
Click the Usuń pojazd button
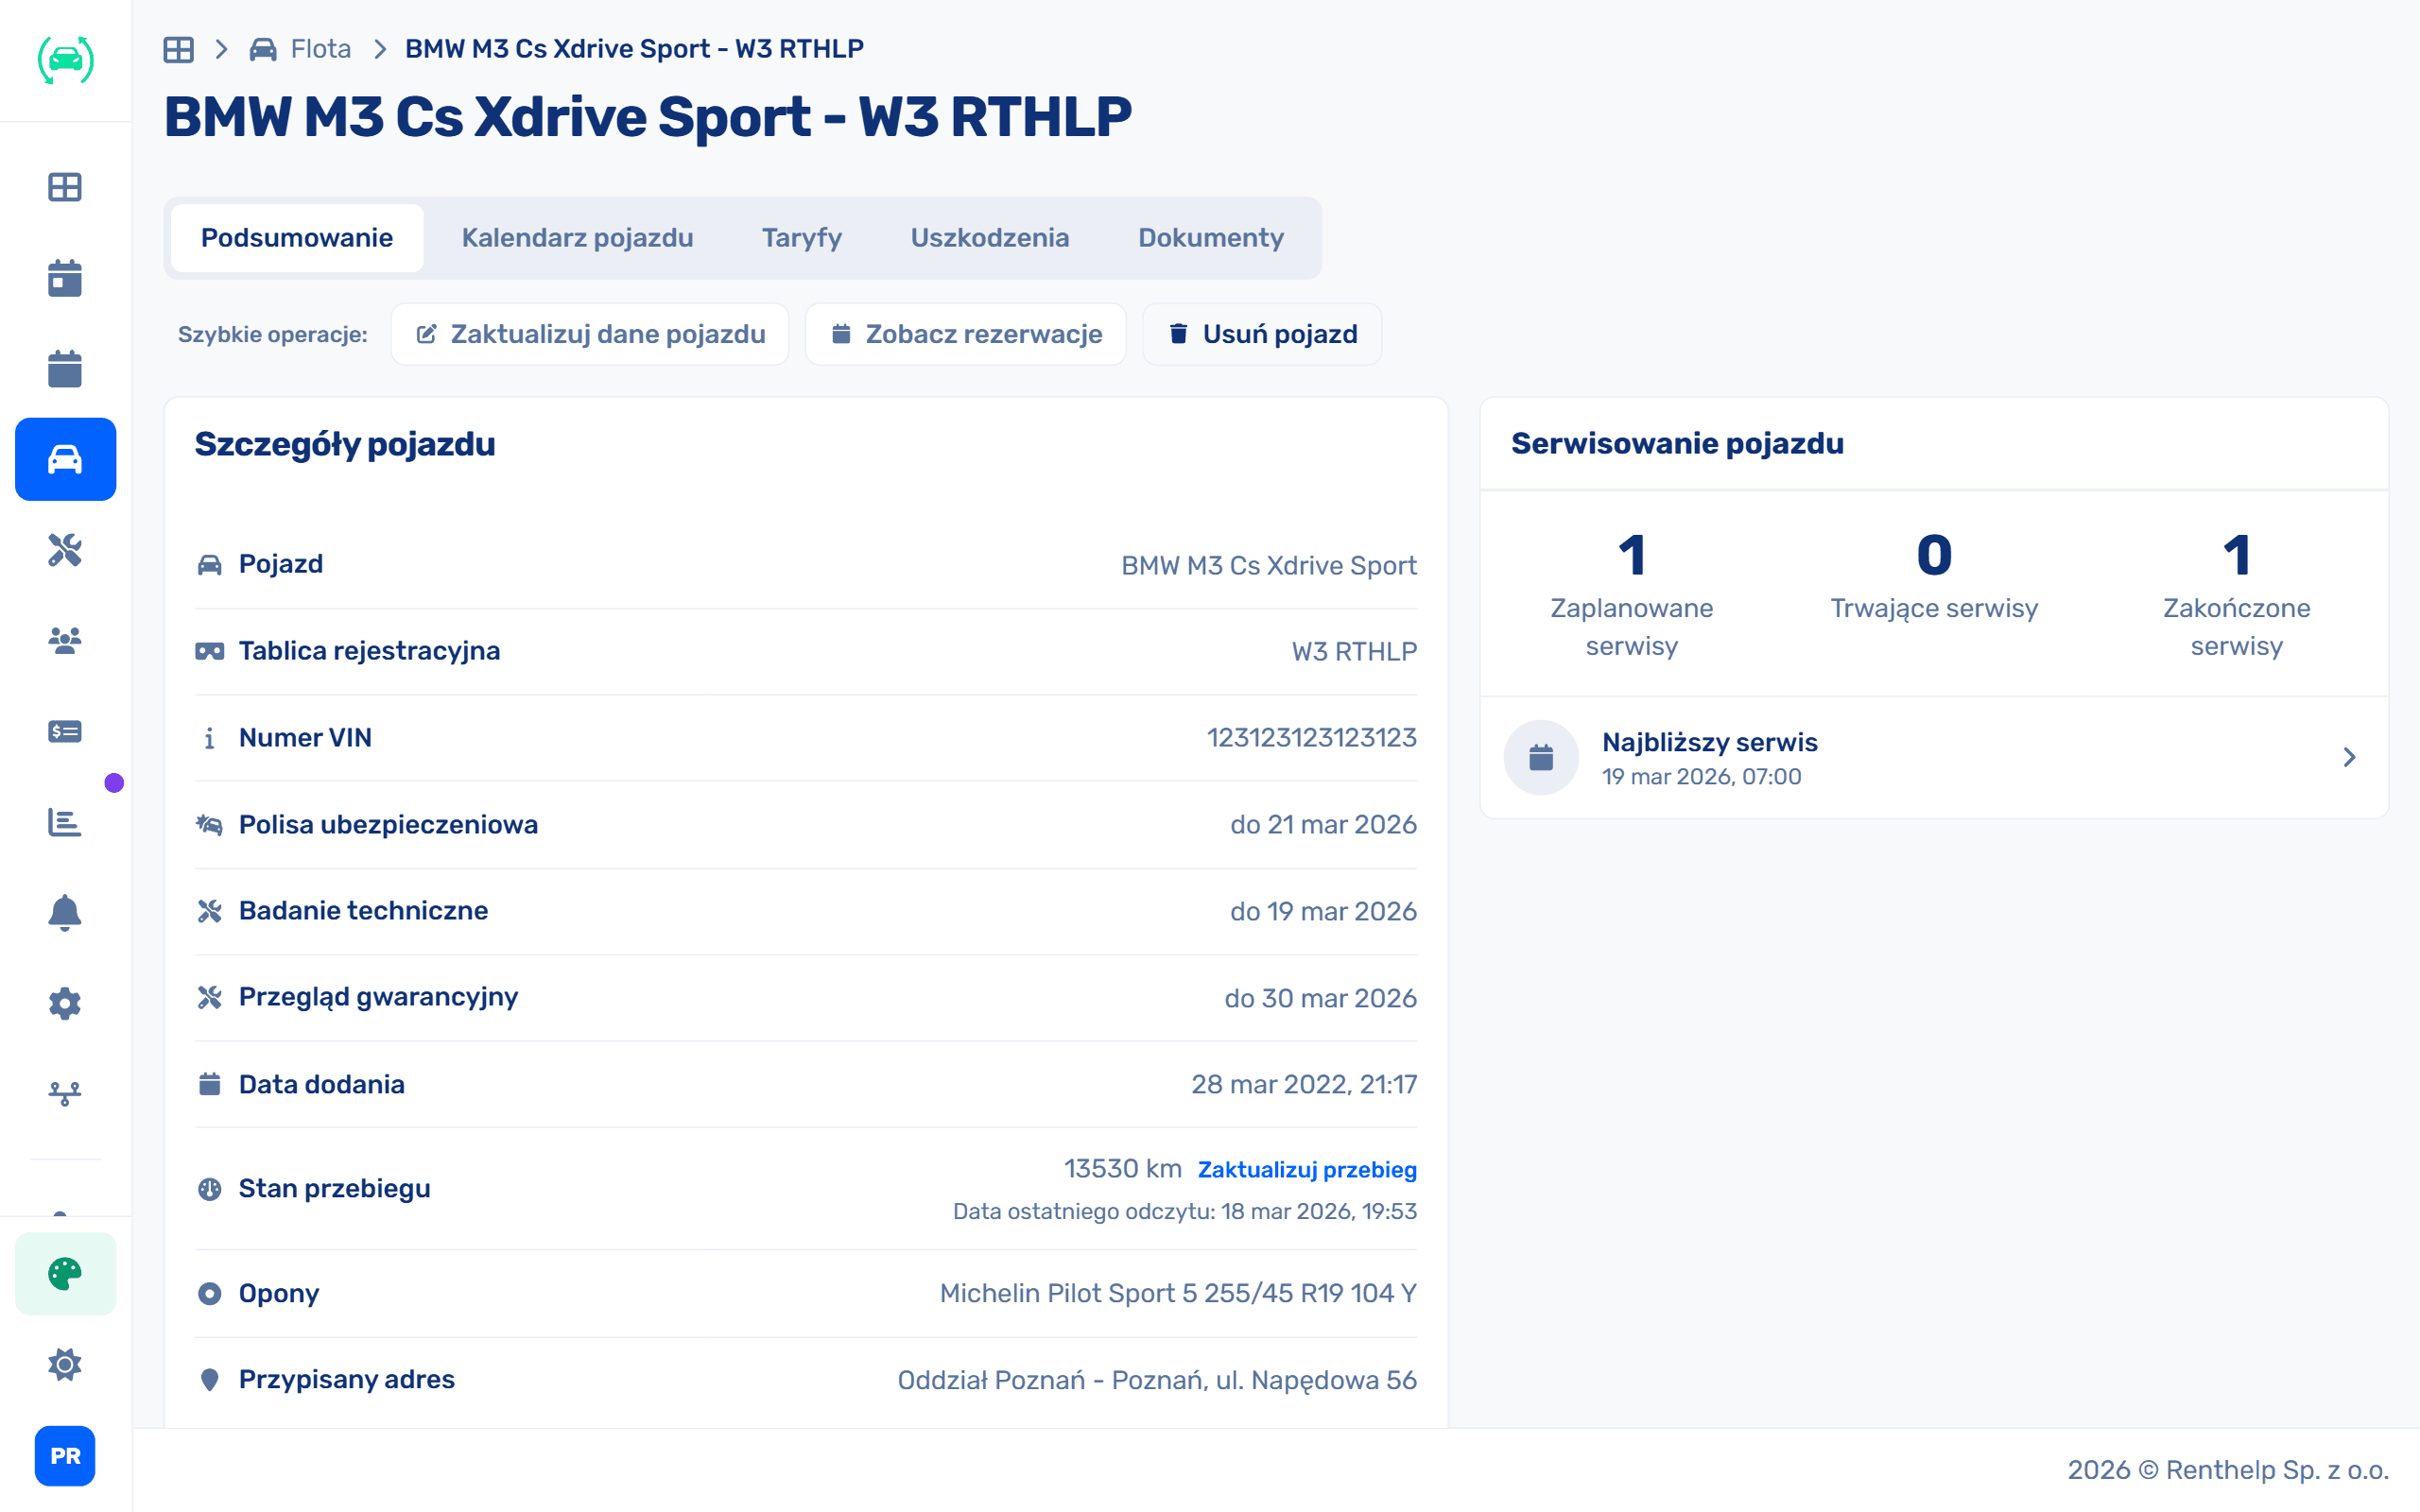click(x=1262, y=334)
